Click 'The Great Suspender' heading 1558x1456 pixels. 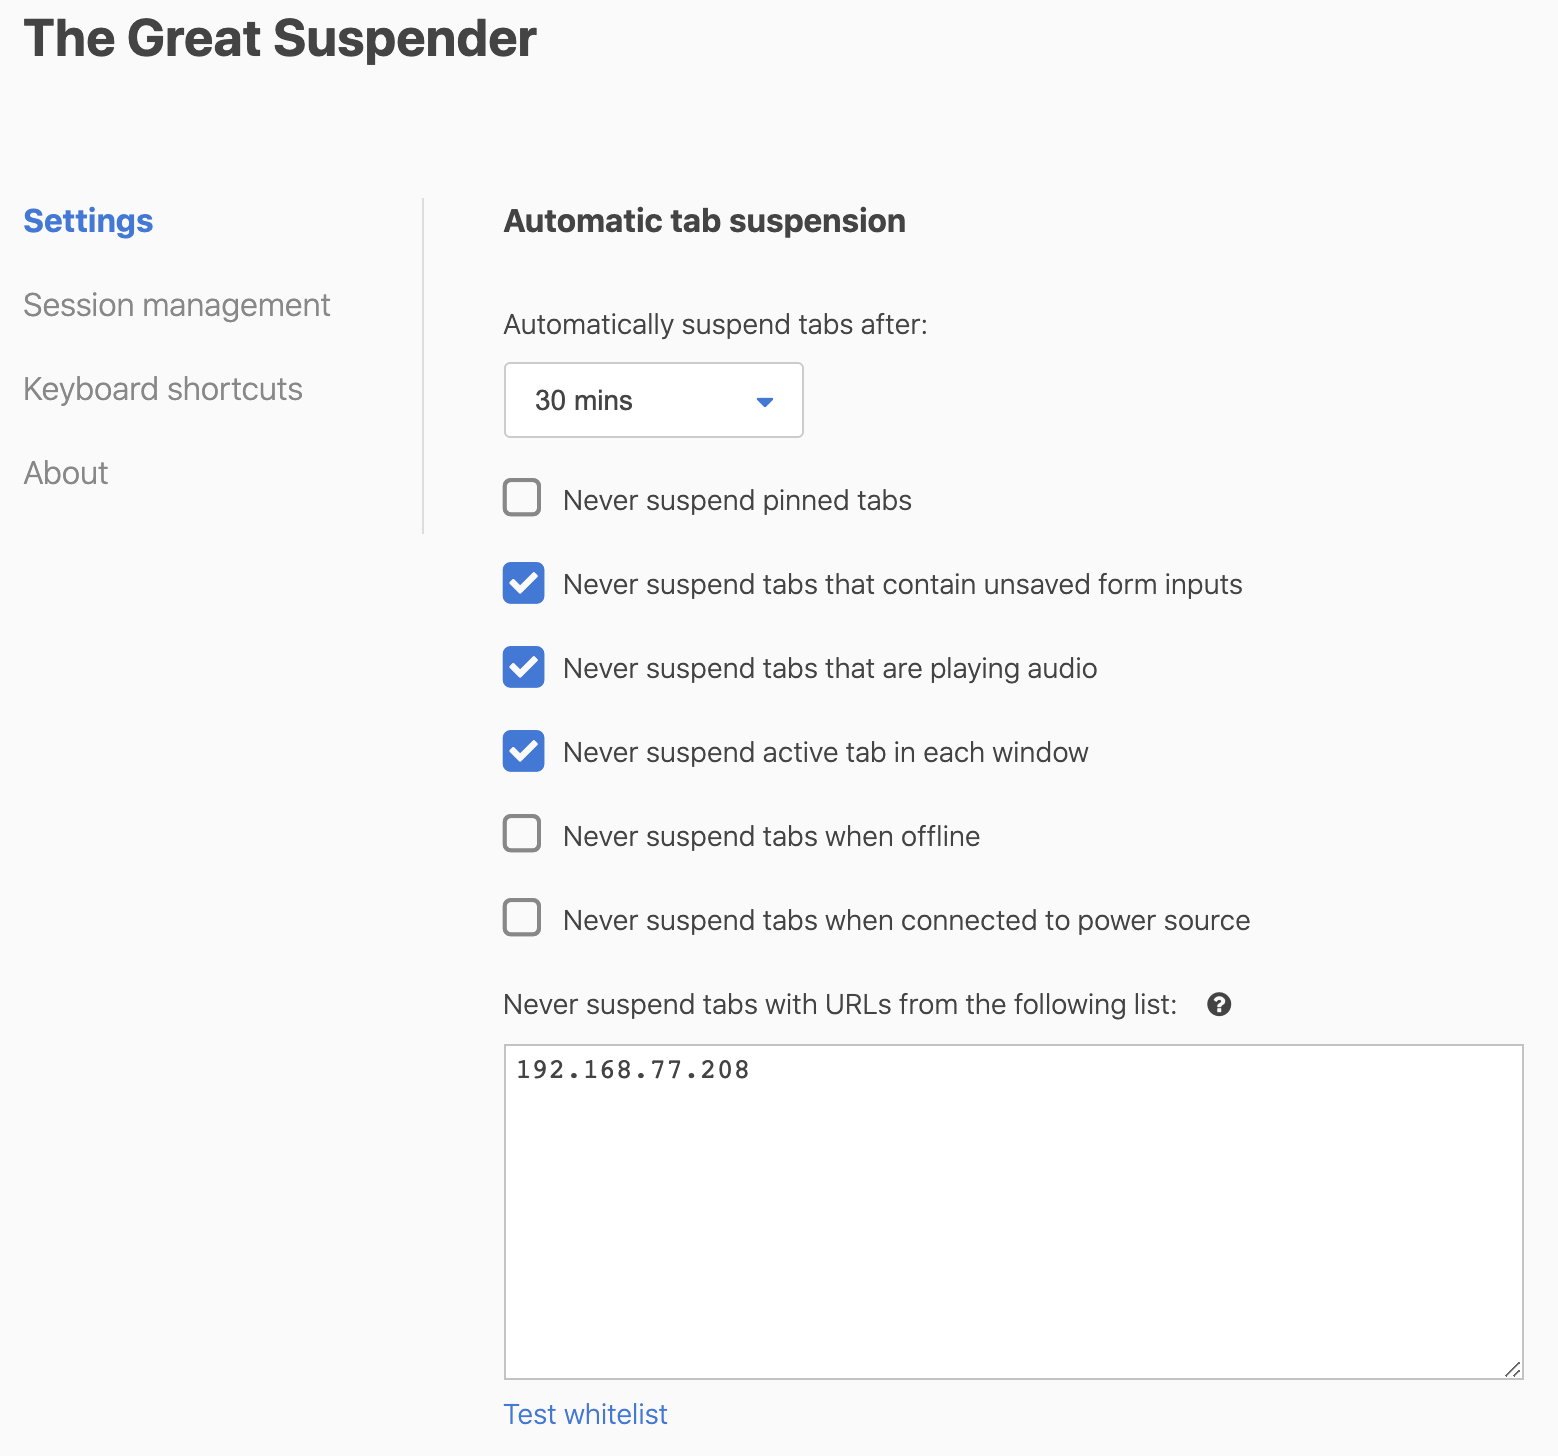coord(279,39)
